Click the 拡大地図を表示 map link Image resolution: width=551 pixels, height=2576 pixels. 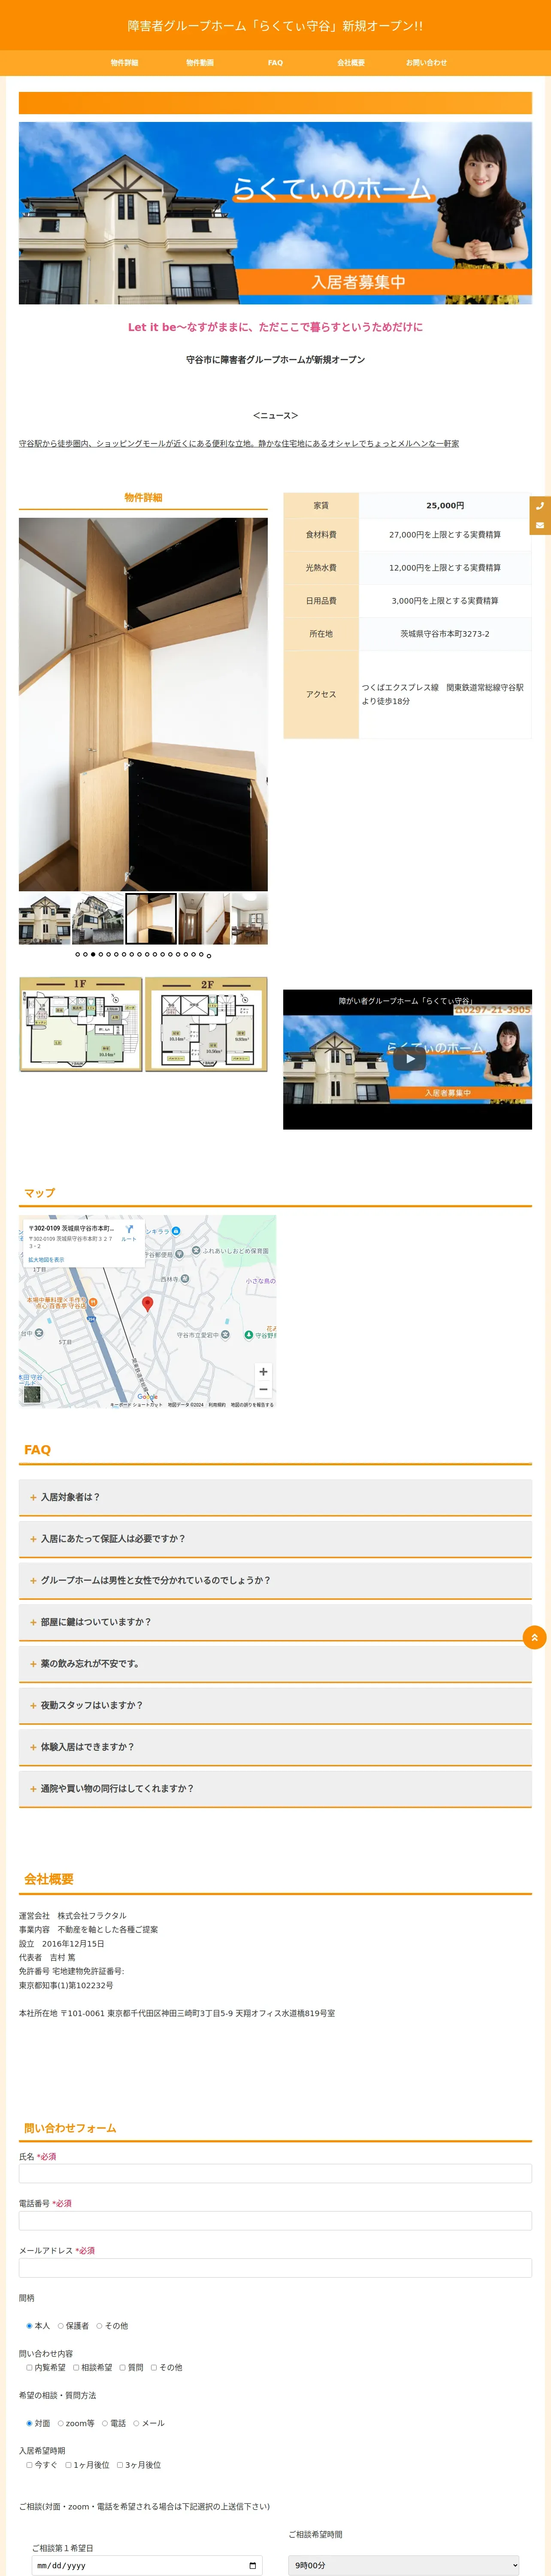click(46, 1260)
